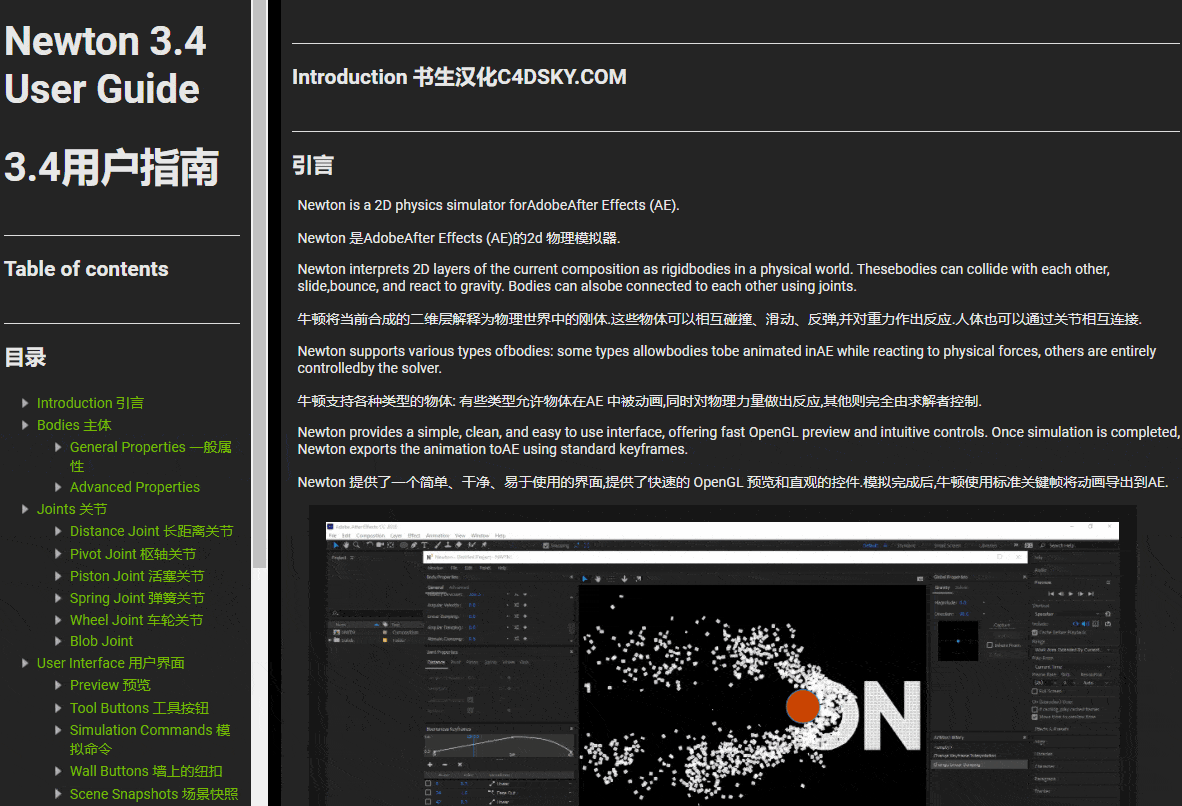Toggle the arrow beside Simulation Commands
The height and width of the screenshot is (806, 1182).
(x=58, y=730)
